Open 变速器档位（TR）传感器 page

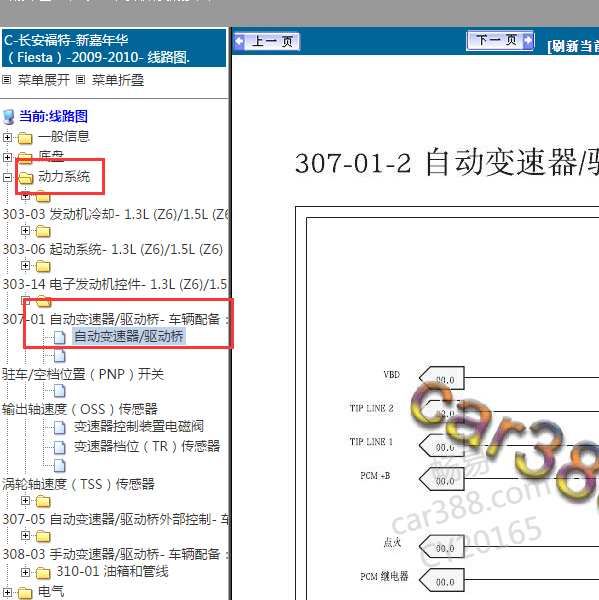pos(147,446)
